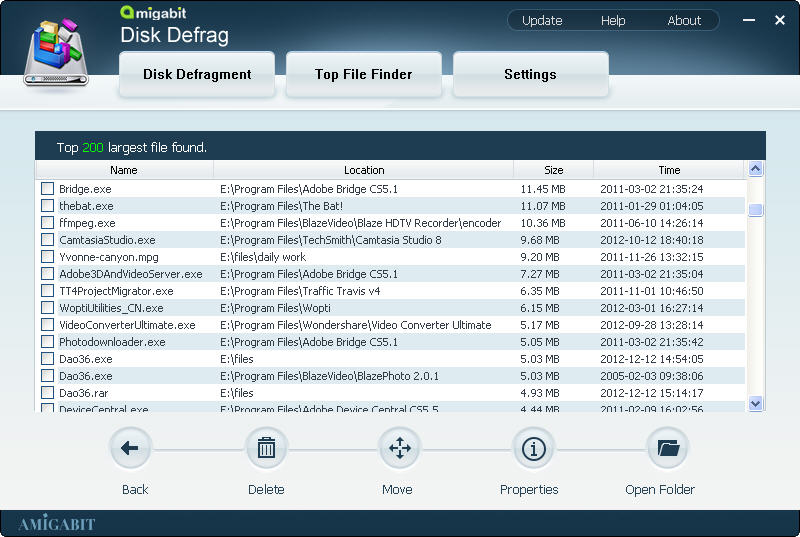Image resolution: width=800 pixels, height=537 pixels.
Task: Click the 2012-10-12 18:40:18 time value
Action: 652,240
